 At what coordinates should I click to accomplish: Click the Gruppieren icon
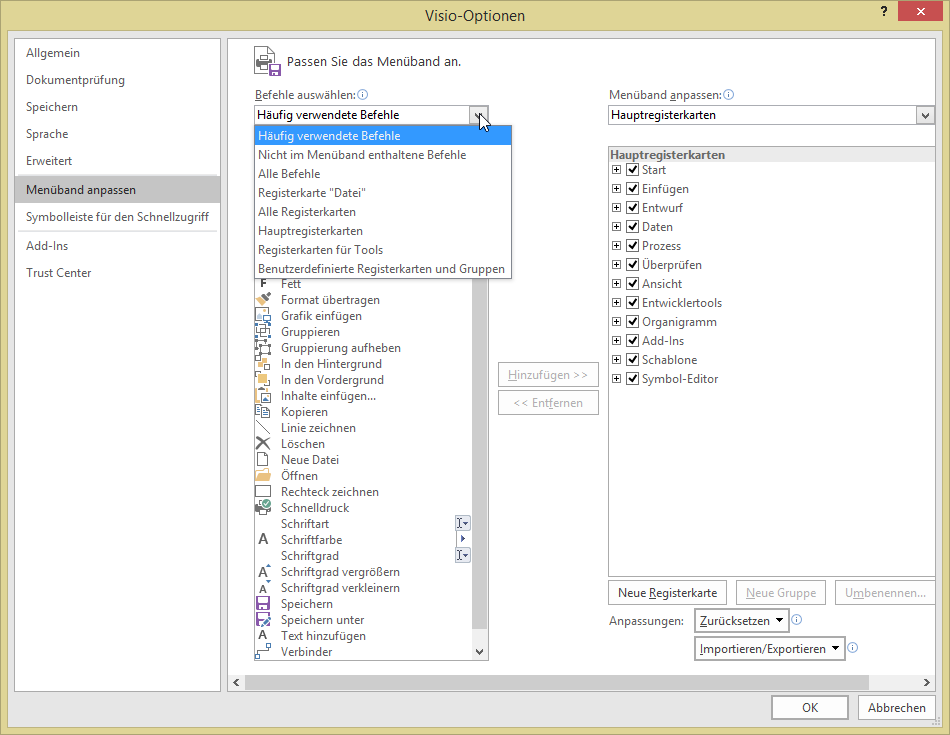(263, 331)
